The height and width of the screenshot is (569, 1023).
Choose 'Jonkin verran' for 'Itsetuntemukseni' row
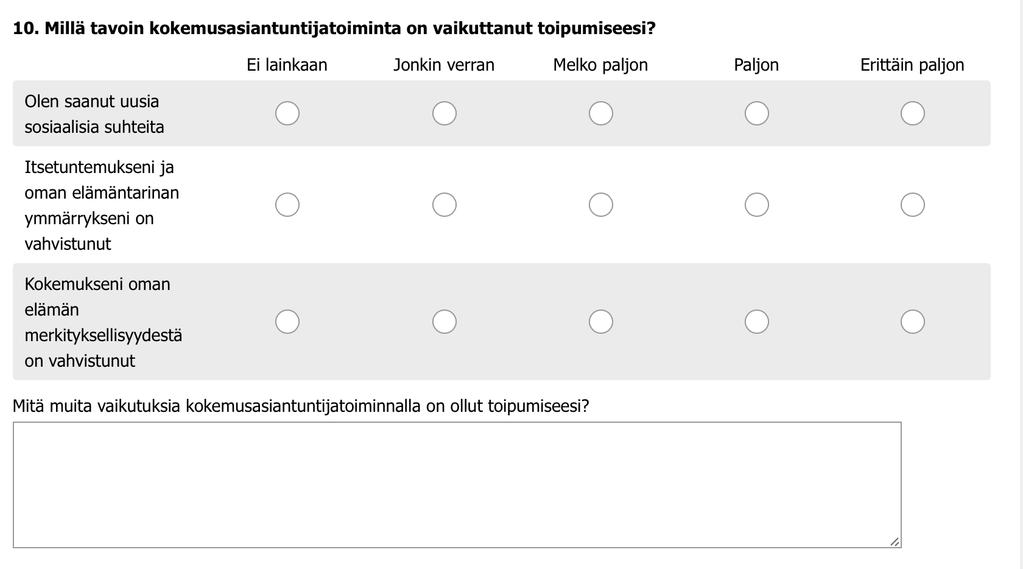coord(444,205)
